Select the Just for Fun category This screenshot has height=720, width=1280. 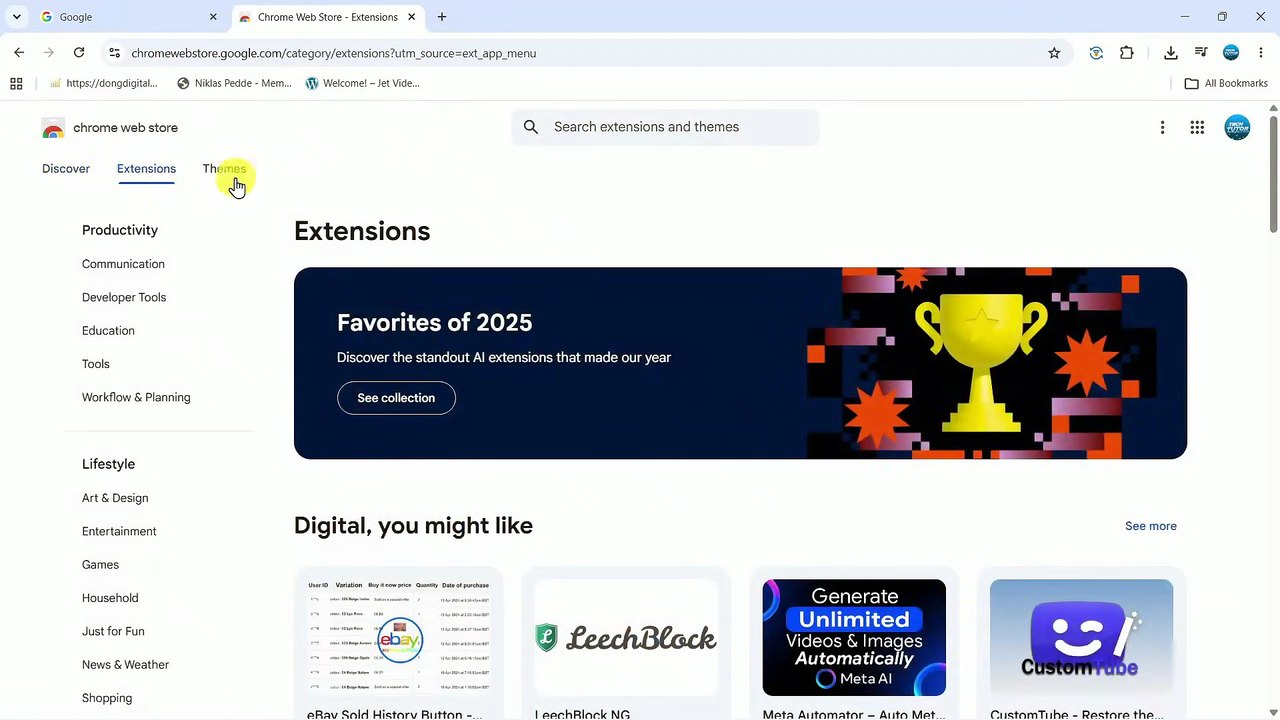113,631
